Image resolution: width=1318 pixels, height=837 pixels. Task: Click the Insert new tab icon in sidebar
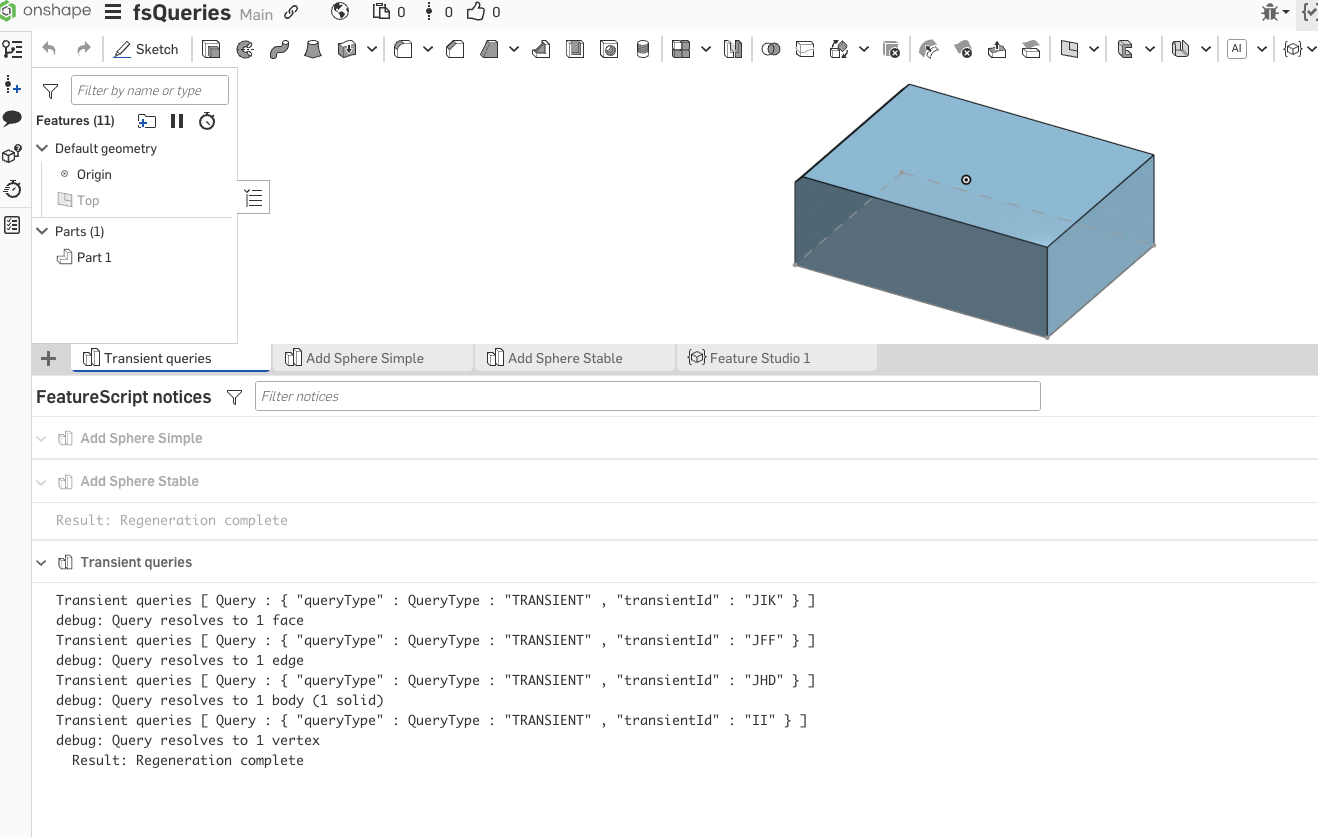tap(12, 84)
